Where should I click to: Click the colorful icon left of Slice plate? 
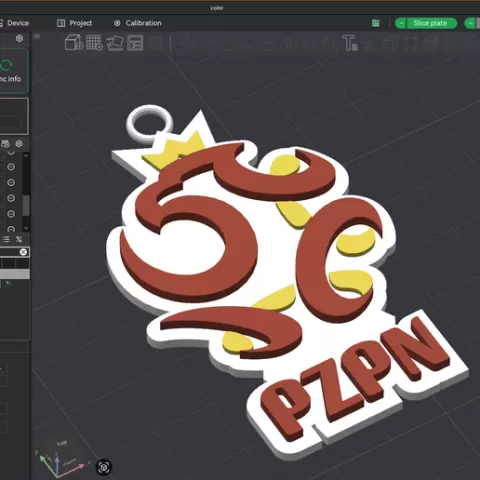376,23
